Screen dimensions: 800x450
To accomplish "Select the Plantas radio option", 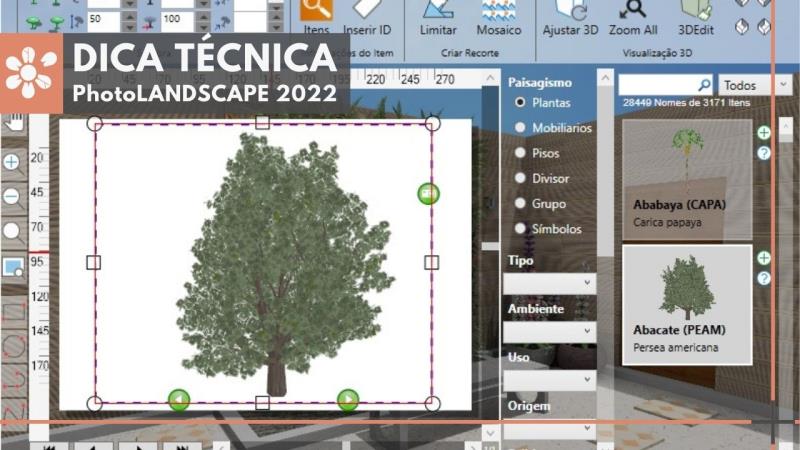I will click(x=520, y=103).
